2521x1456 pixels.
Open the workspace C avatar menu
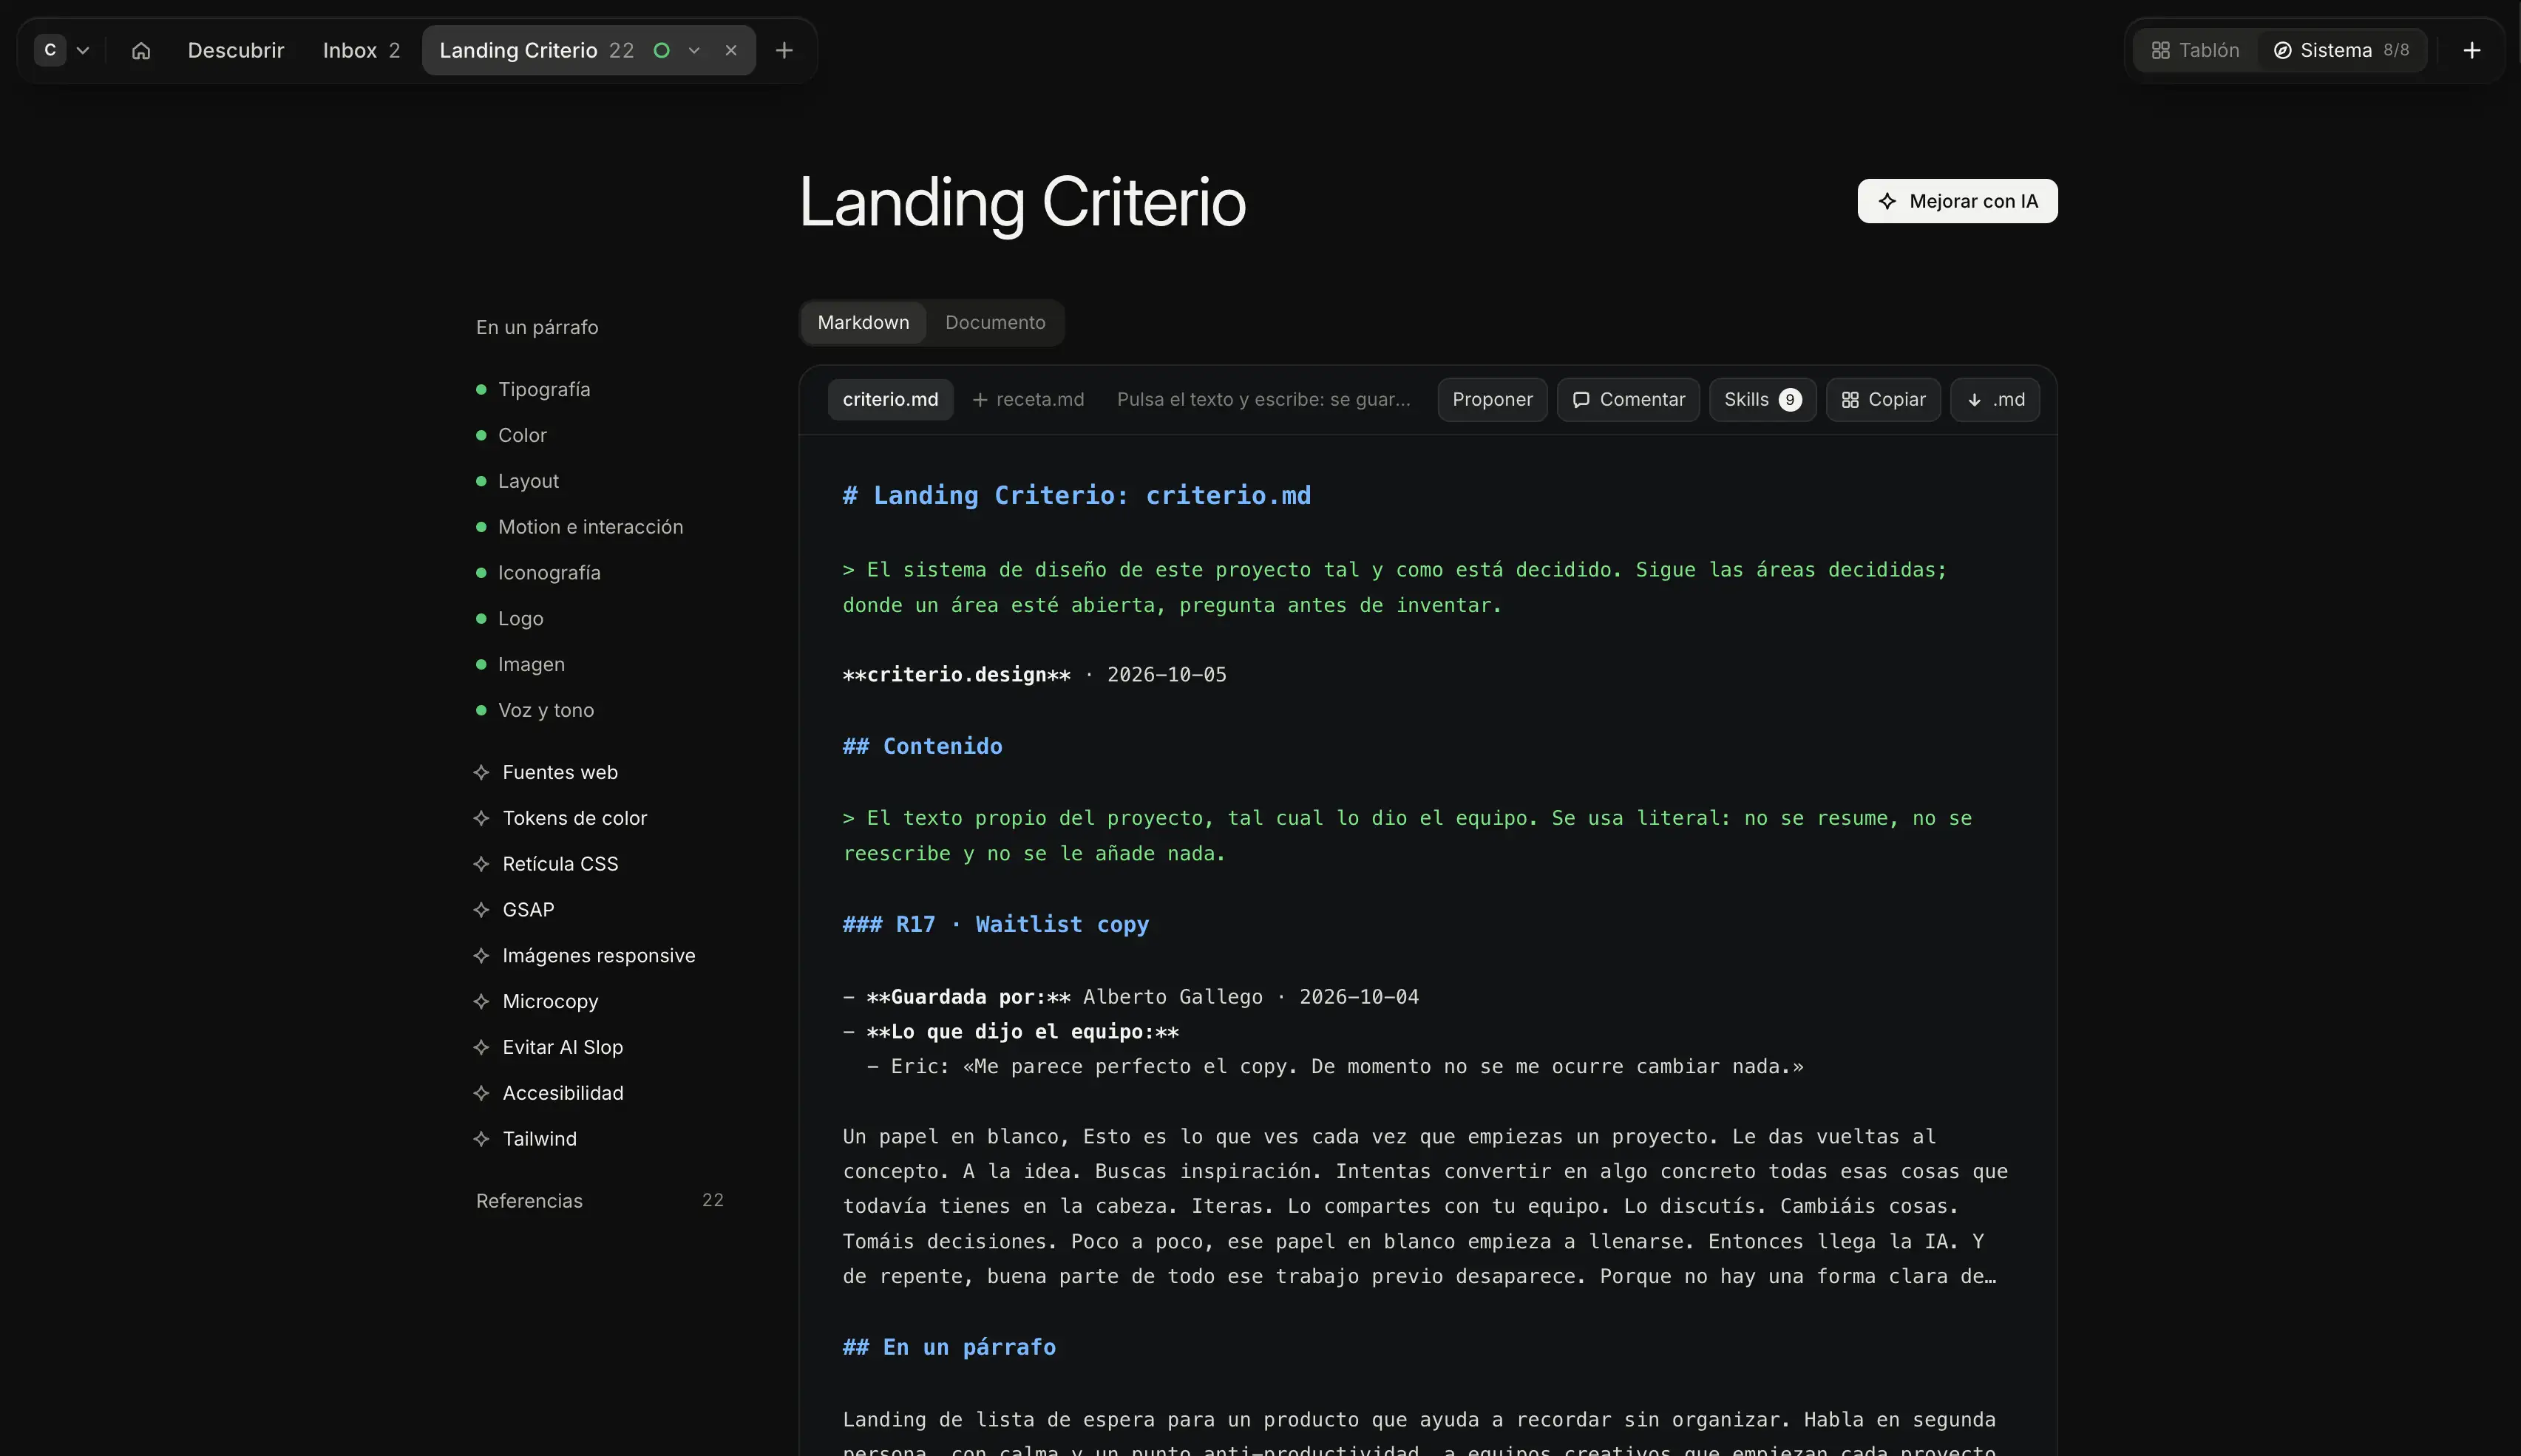pos(62,50)
